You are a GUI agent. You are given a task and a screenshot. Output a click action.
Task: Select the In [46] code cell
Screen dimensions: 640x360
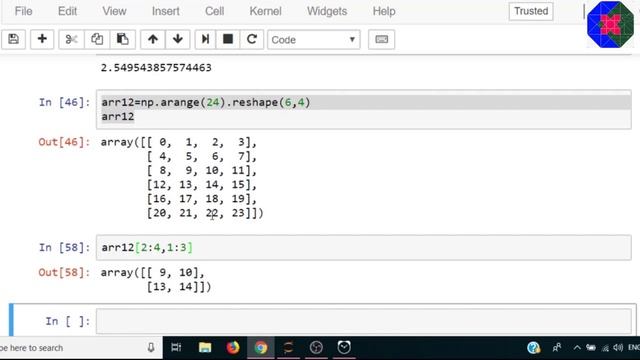tap(364, 109)
